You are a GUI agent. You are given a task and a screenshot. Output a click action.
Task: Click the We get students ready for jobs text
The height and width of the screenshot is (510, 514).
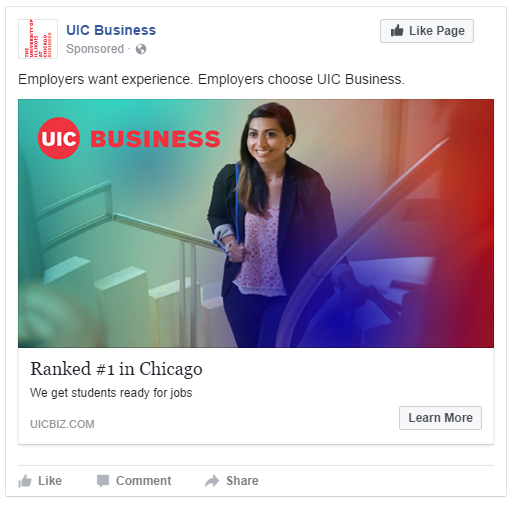point(111,393)
